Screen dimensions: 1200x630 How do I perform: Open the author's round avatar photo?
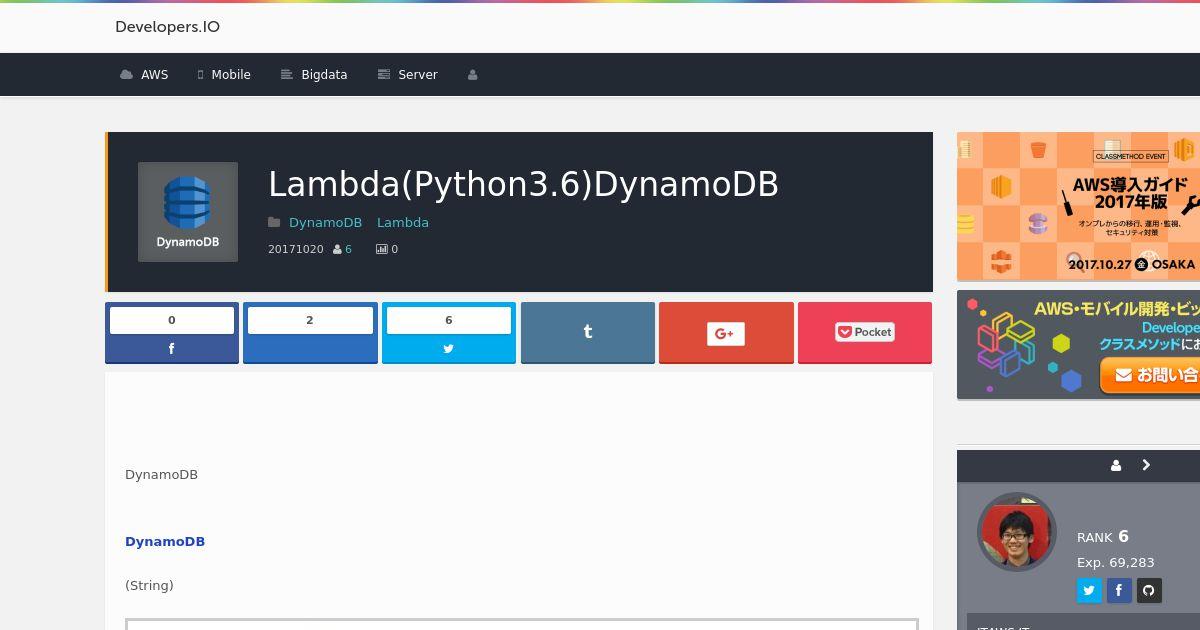pos(1017,532)
